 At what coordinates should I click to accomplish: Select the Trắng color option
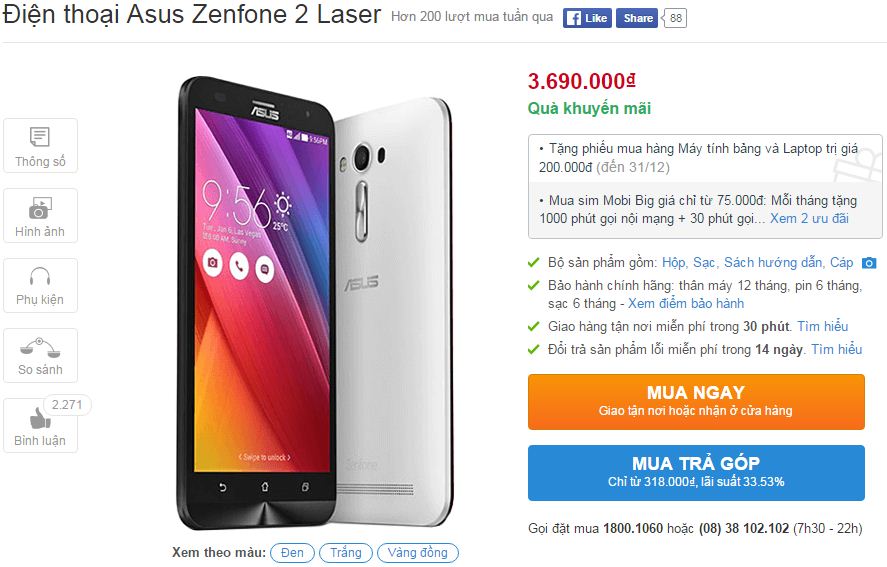pos(346,553)
